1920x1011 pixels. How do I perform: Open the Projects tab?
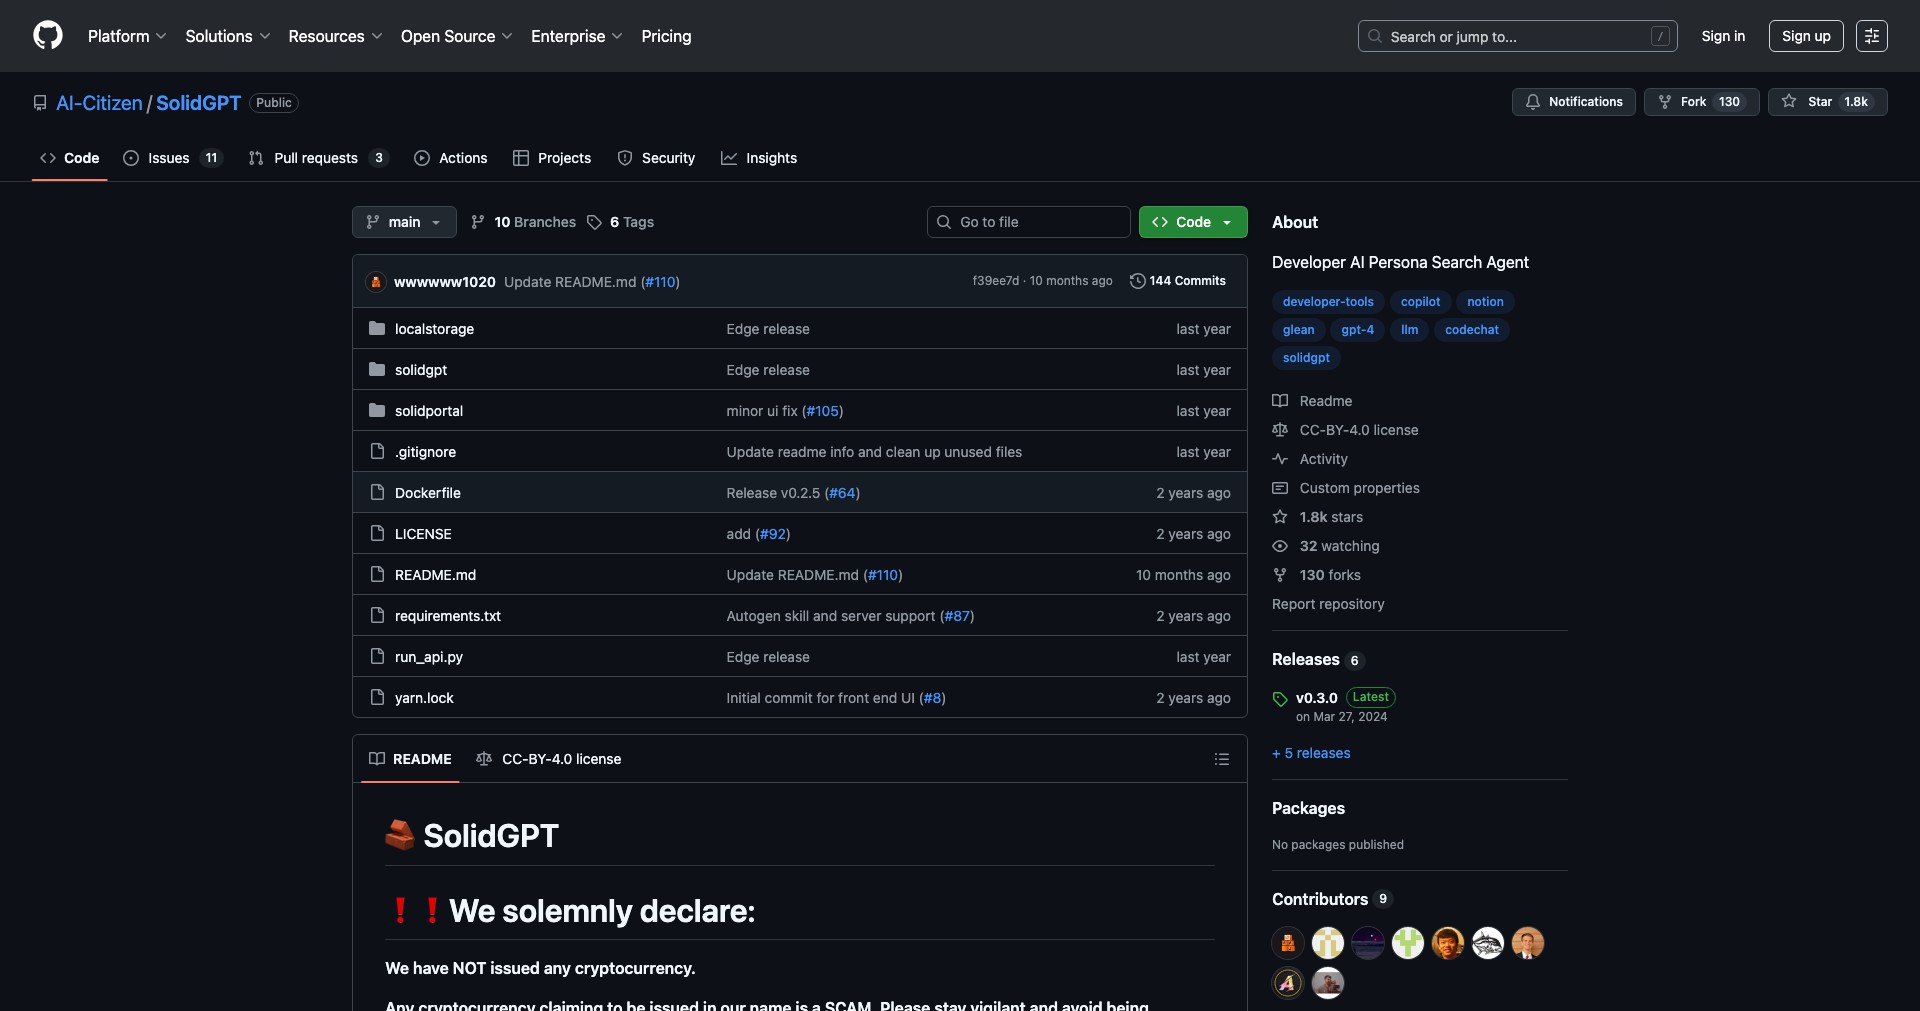(552, 158)
